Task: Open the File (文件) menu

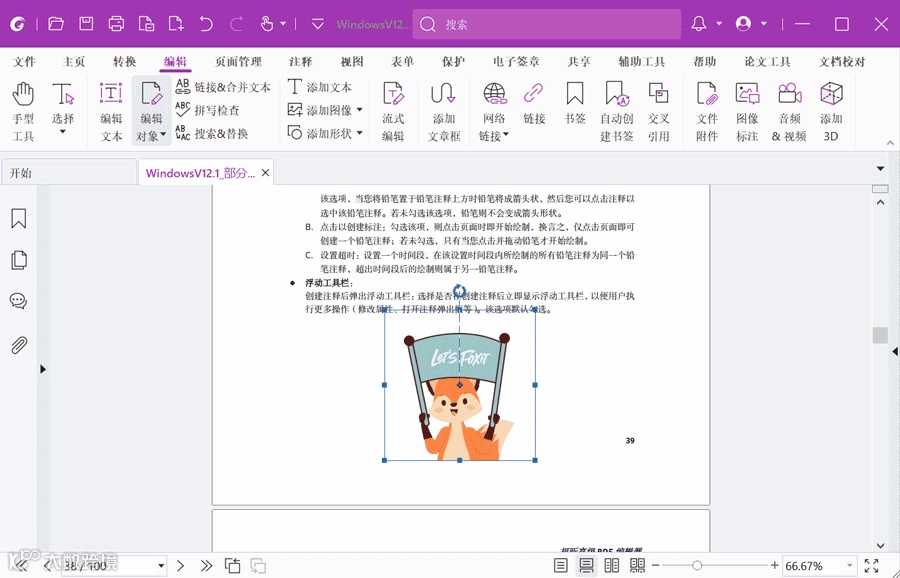Action: 24,61
